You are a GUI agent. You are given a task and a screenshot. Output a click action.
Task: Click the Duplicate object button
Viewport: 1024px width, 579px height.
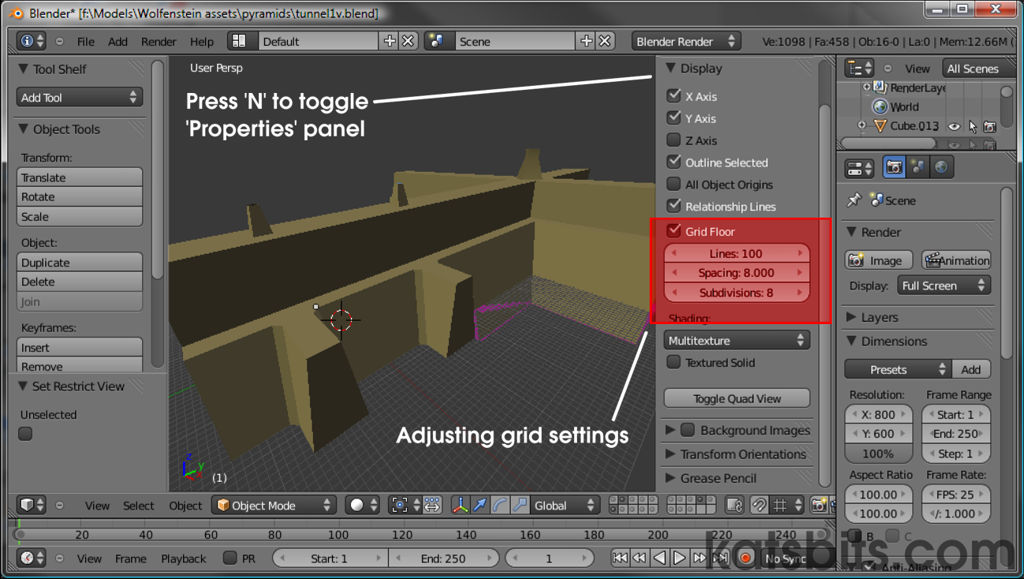point(79,262)
